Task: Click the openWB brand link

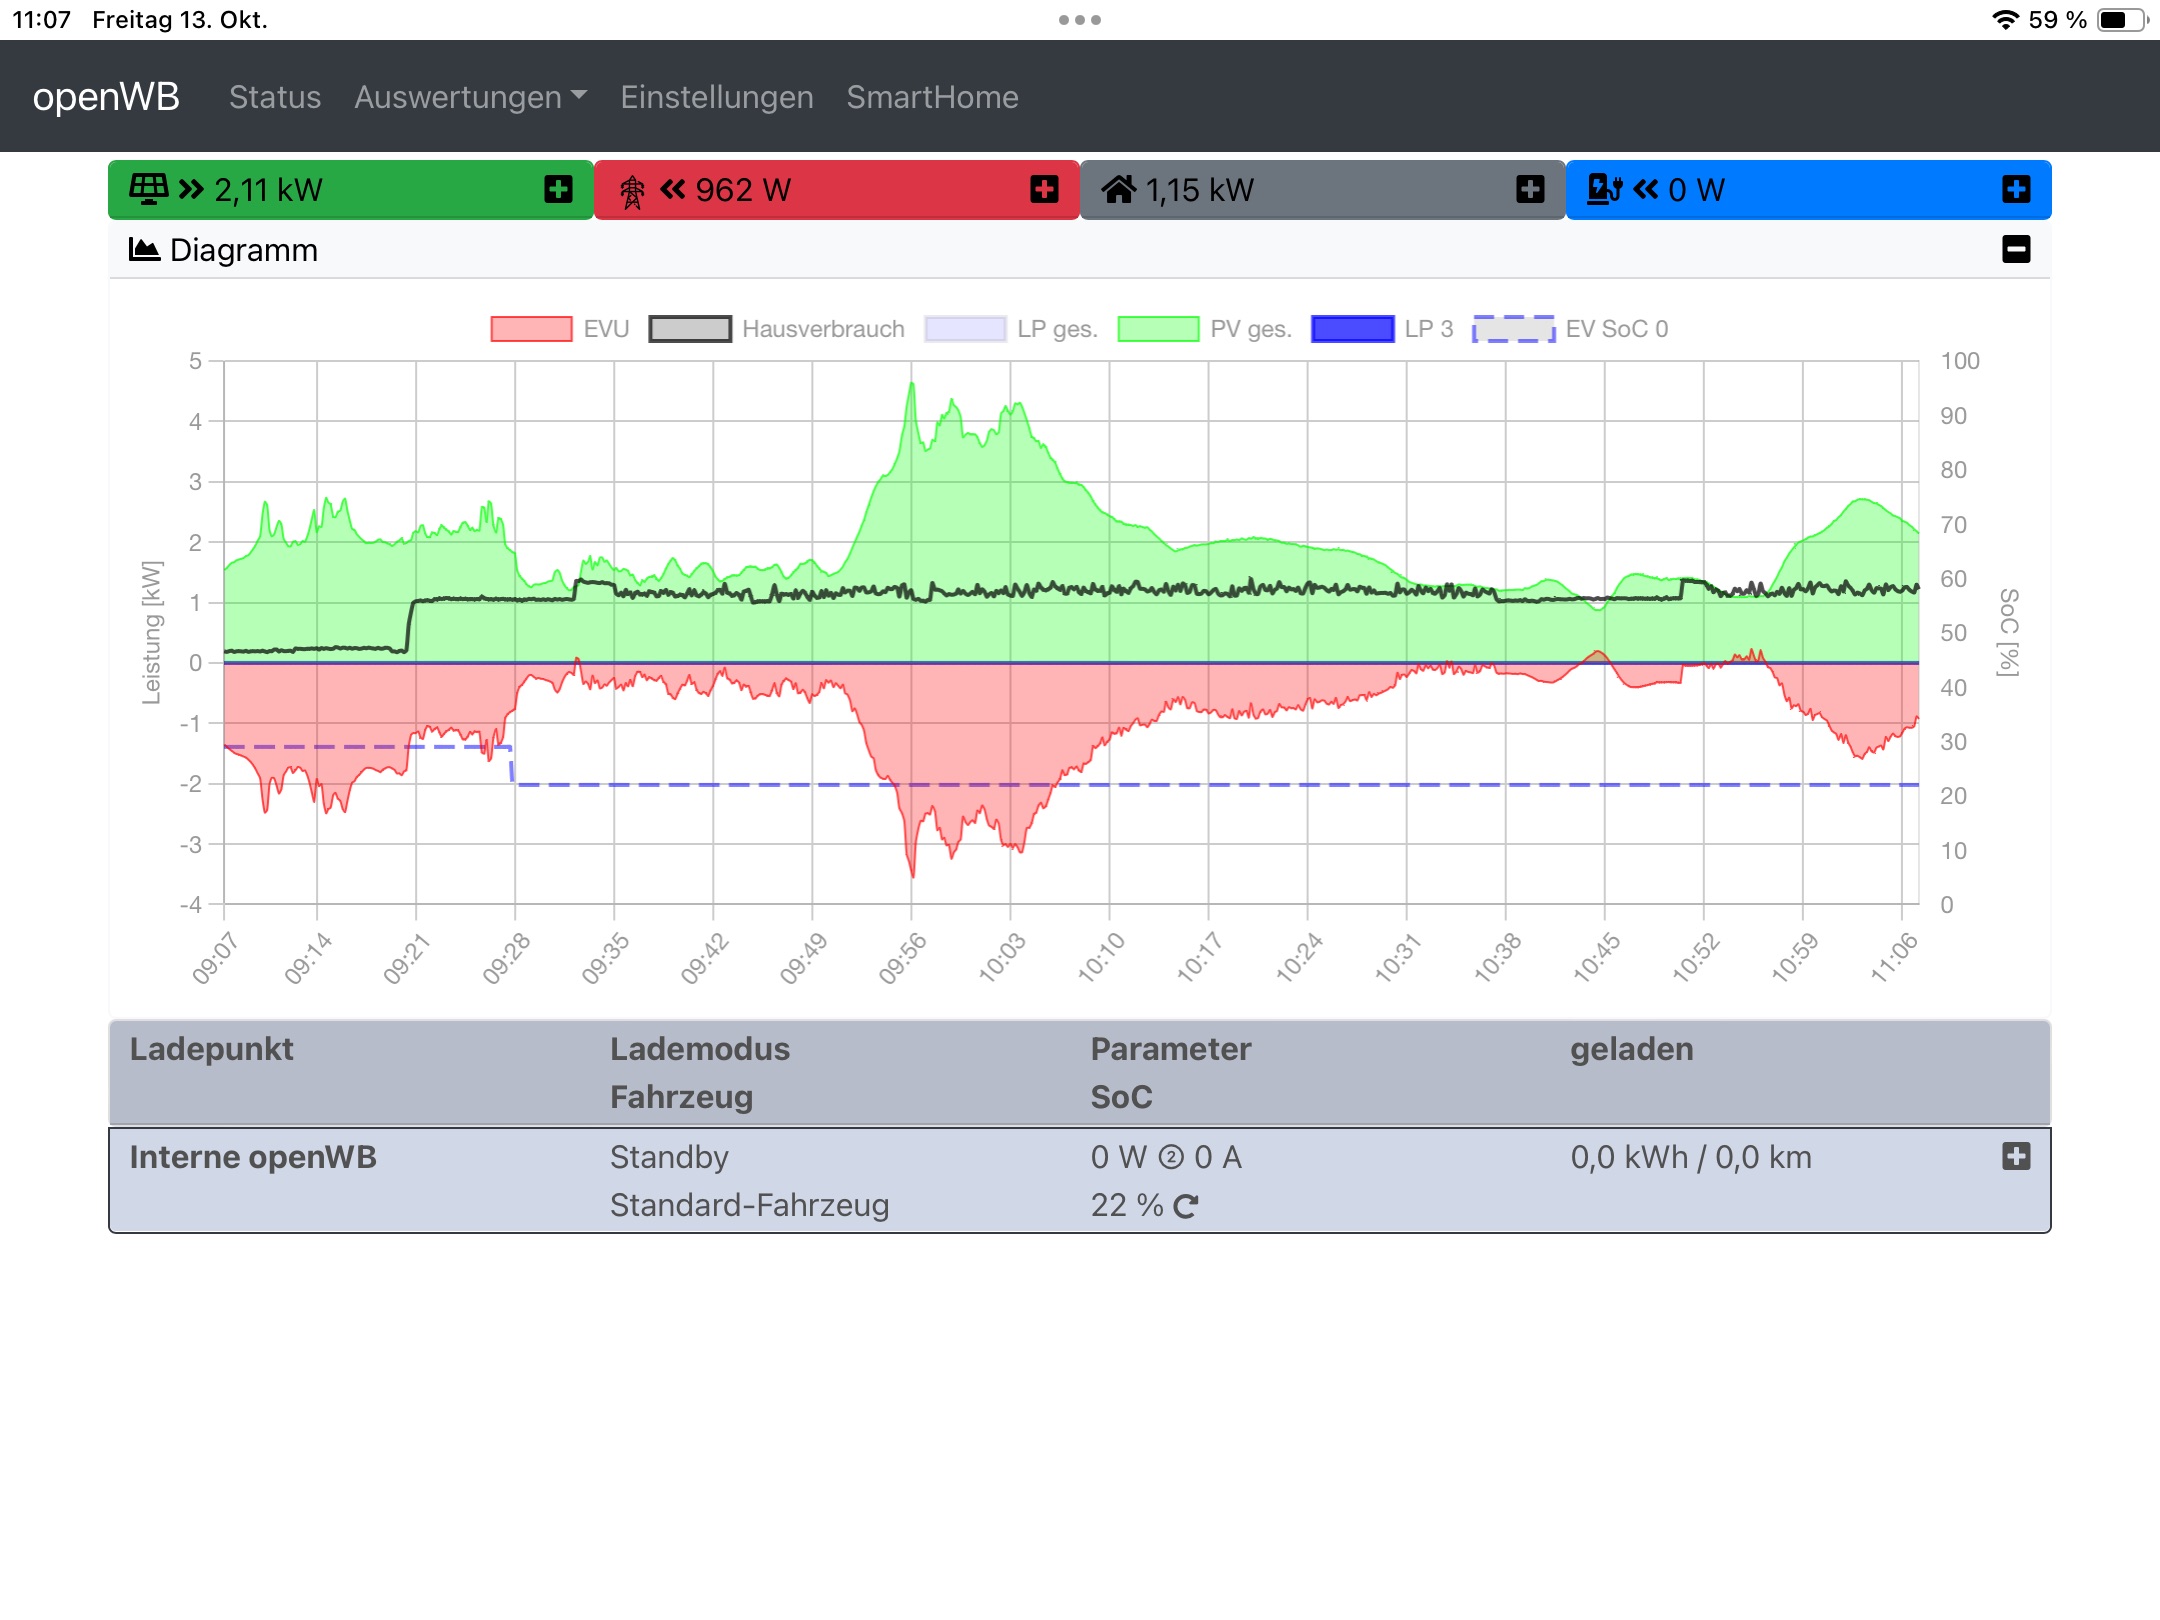Action: click(106, 97)
